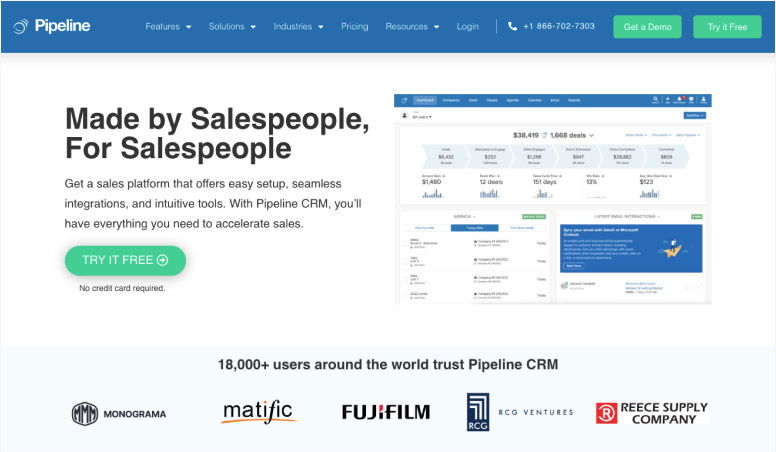This screenshot has width=776, height=452.
Task: Click the profile icon in dashboard preview top bar
Action: point(703,100)
